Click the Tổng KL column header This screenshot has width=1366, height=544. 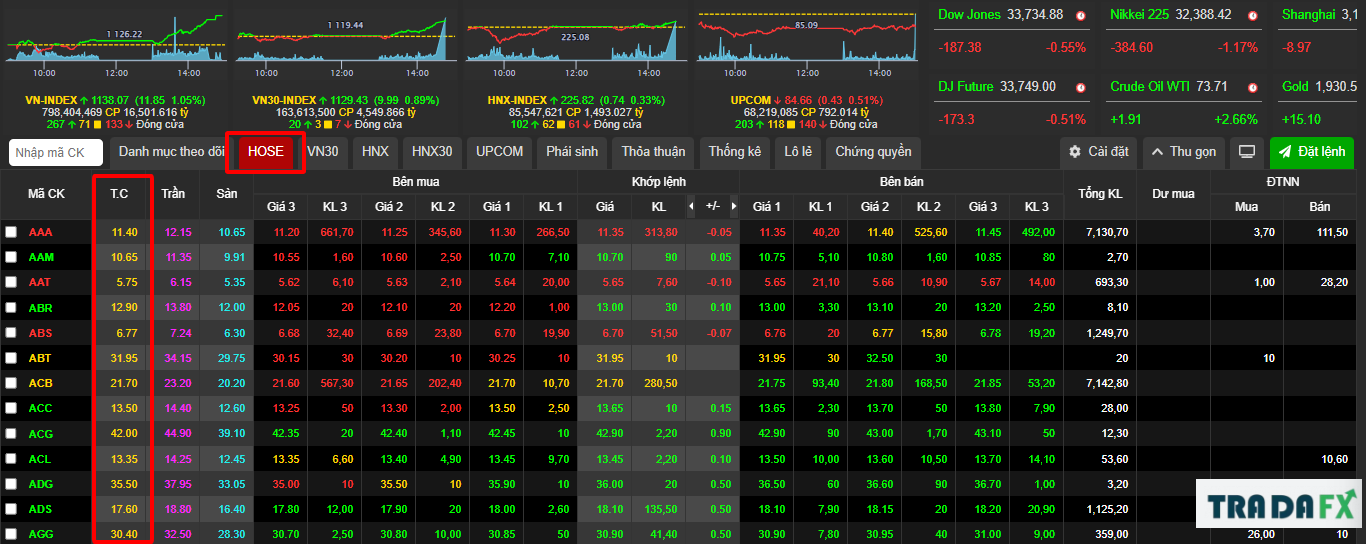pyautogui.click(x=1100, y=194)
